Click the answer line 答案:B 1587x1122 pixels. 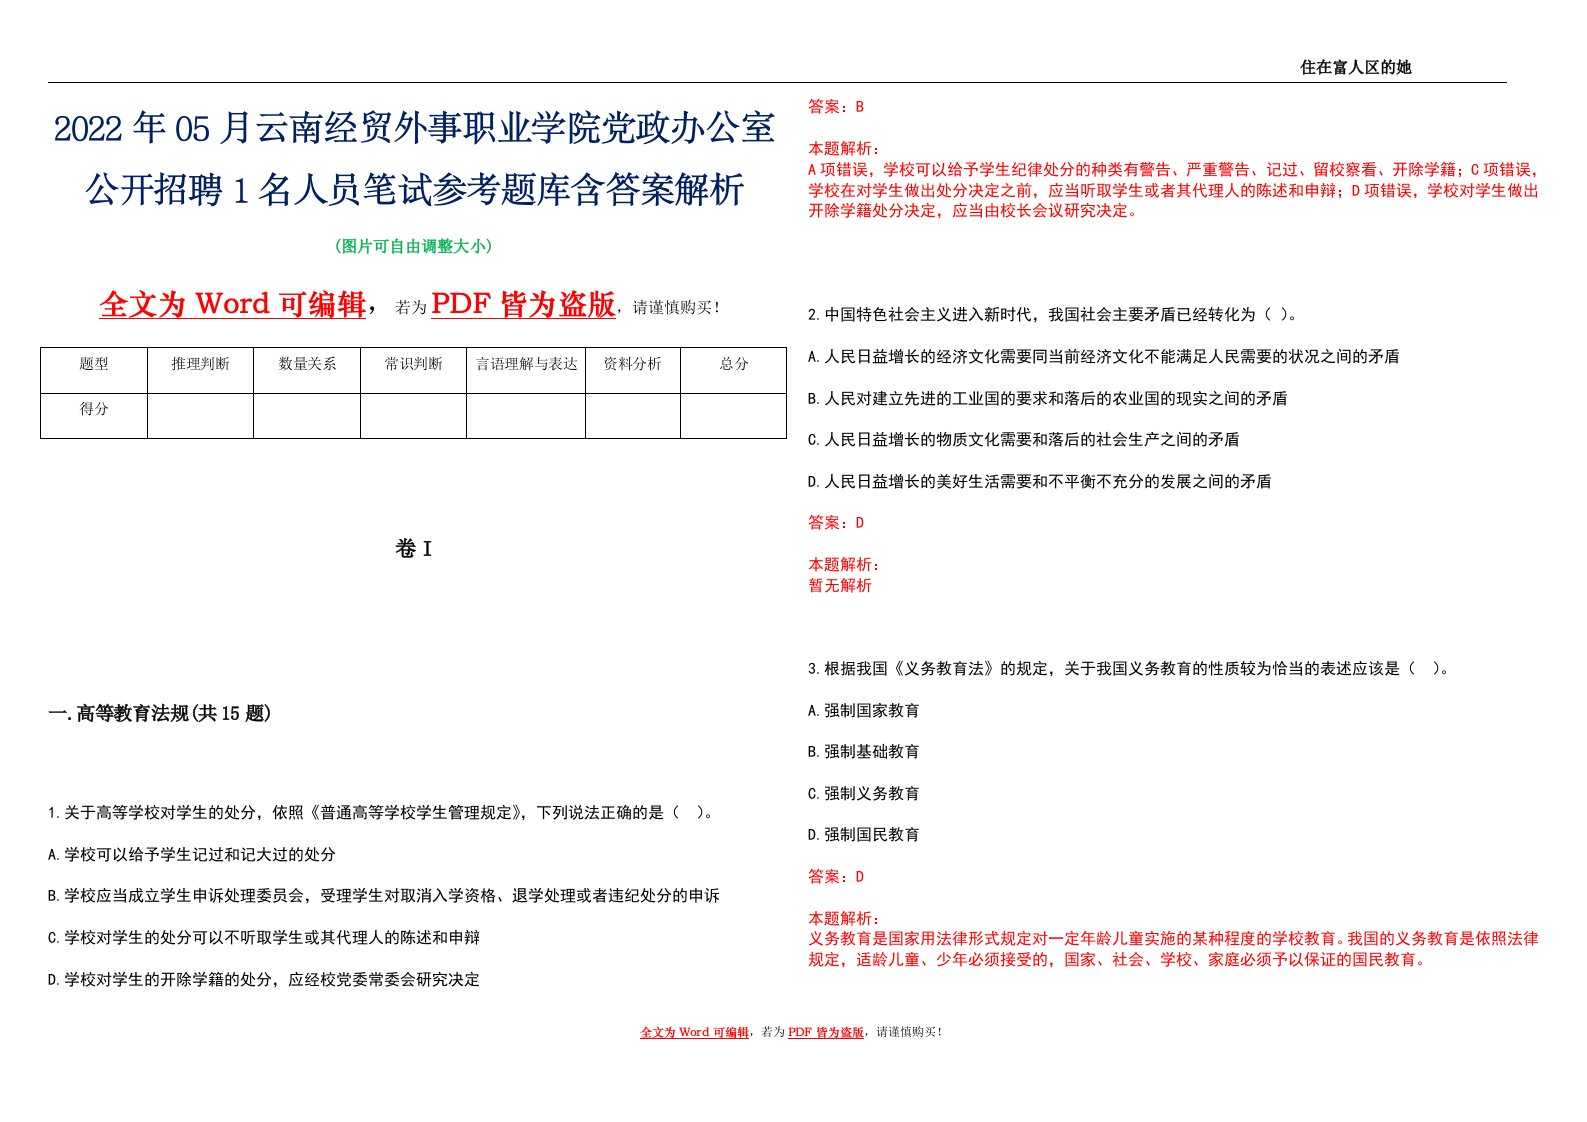pos(836,107)
